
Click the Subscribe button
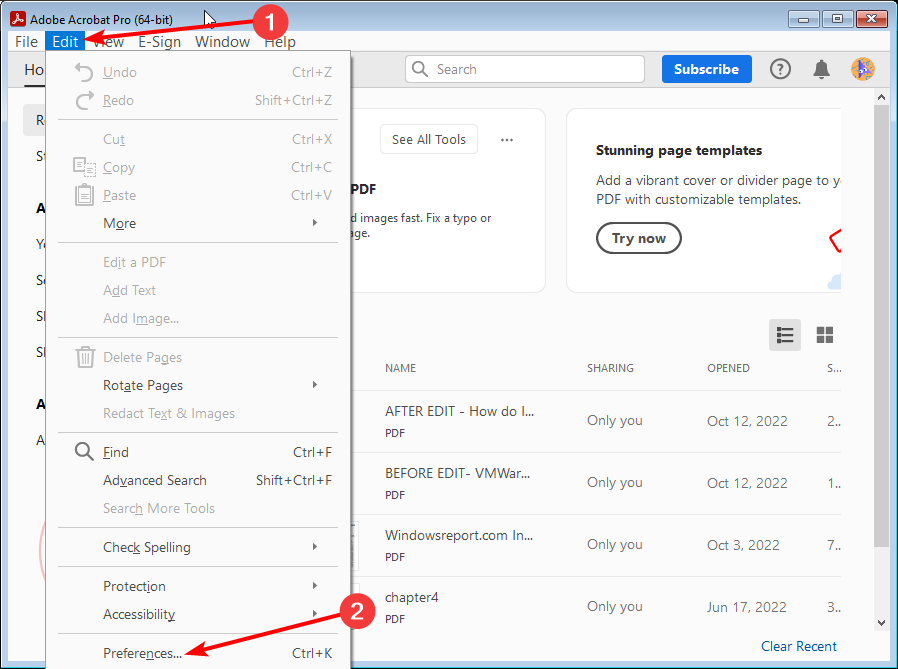(x=707, y=69)
